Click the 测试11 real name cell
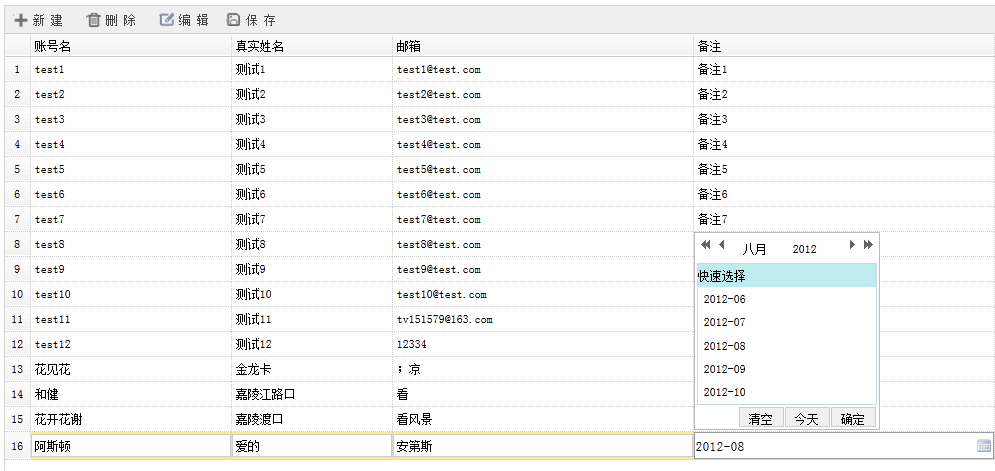 coord(312,319)
